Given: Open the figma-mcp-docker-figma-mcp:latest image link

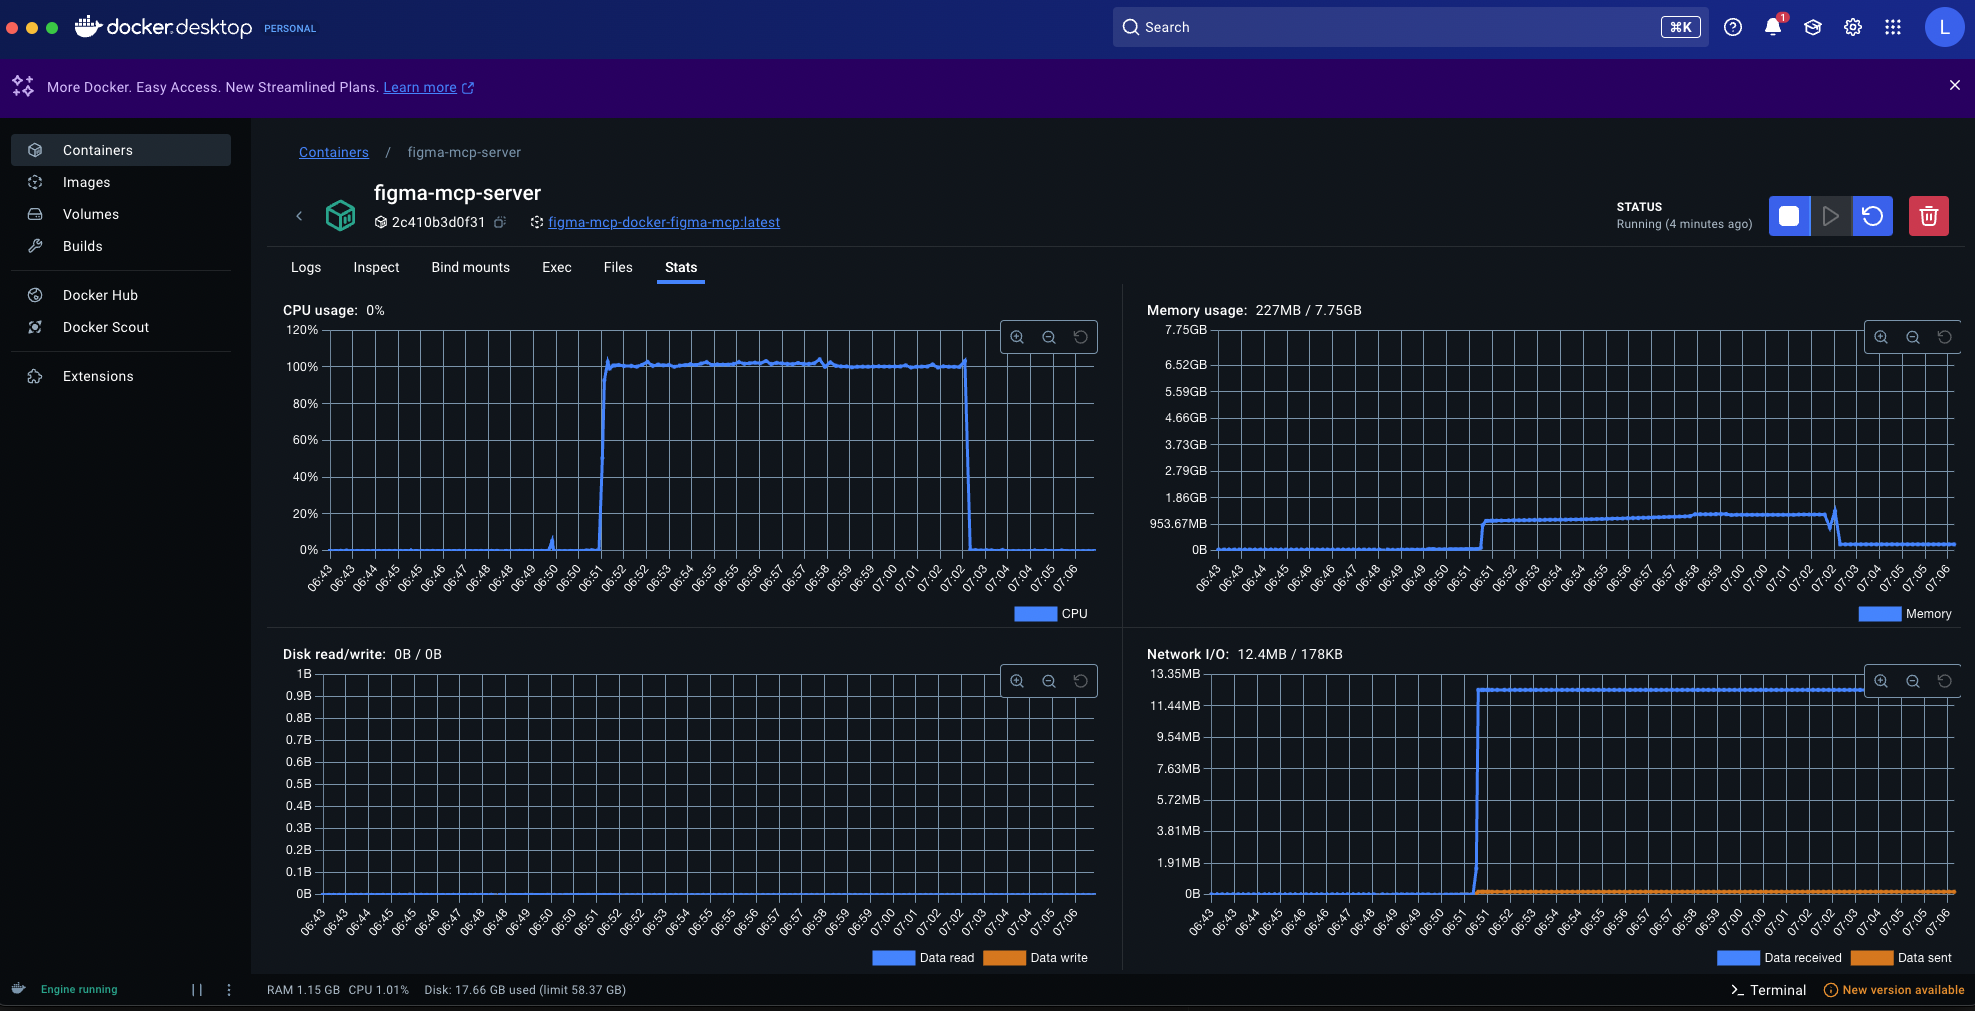Looking at the screenshot, I should (664, 222).
